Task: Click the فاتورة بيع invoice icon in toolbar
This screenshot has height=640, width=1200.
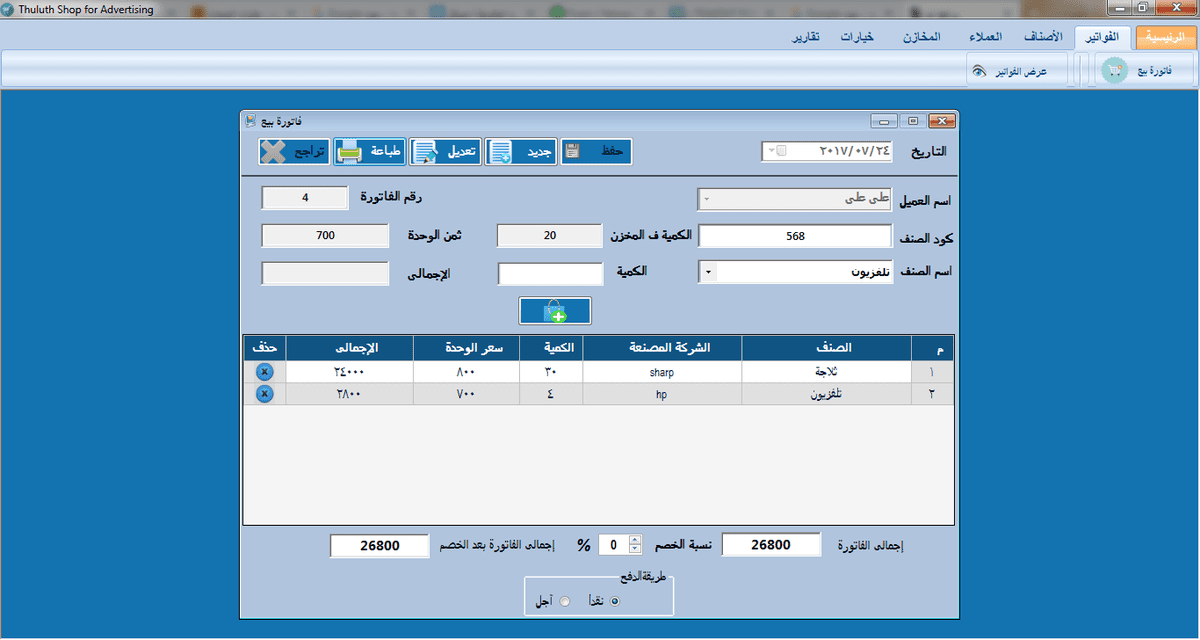Action: click(1113, 70)
